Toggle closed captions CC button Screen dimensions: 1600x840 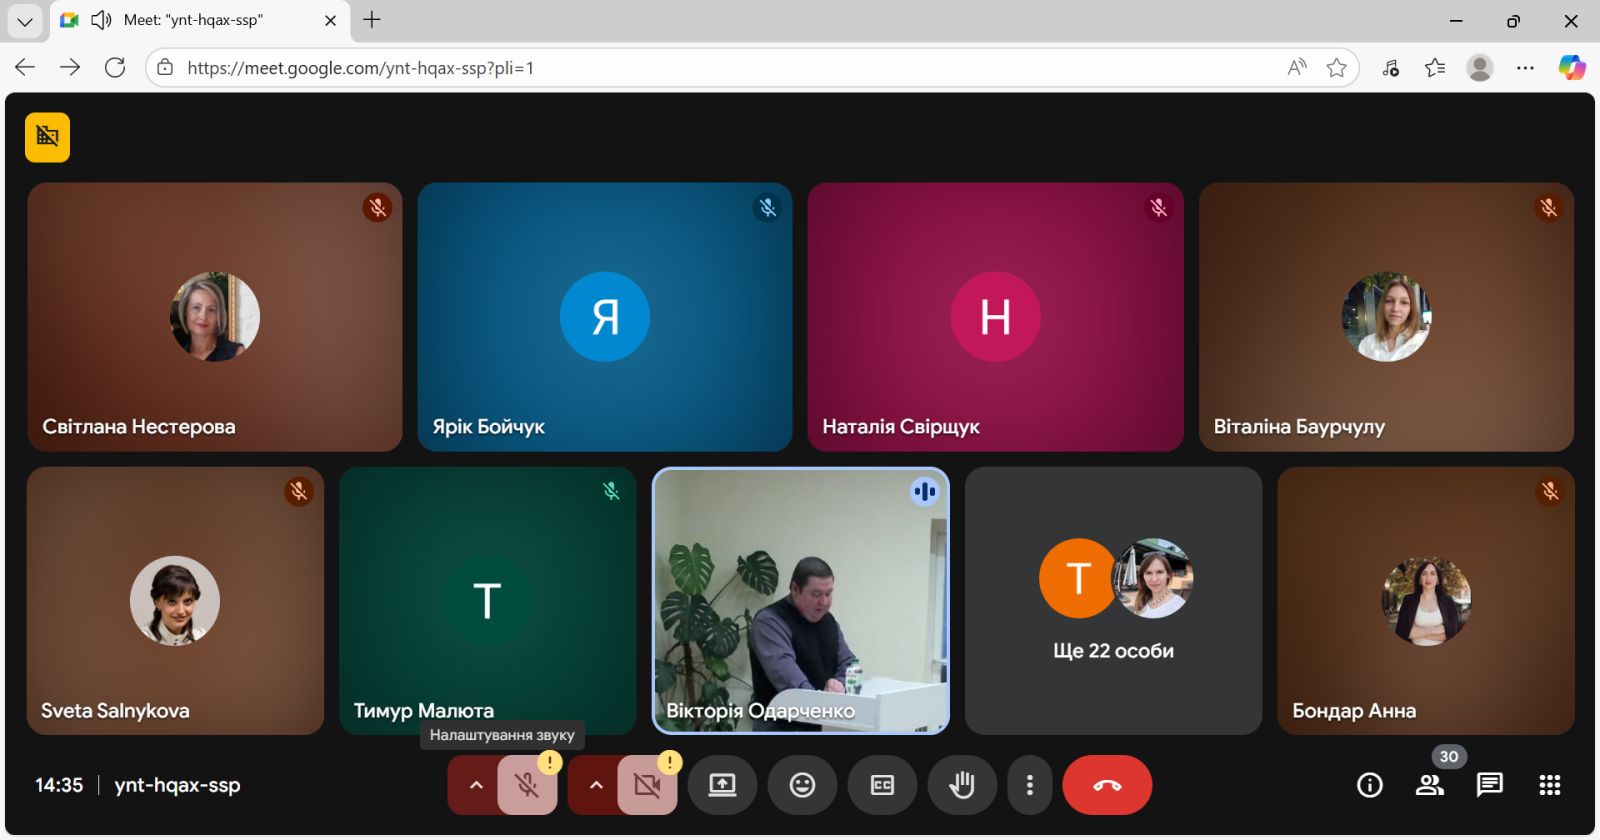[x=882, y=785]
